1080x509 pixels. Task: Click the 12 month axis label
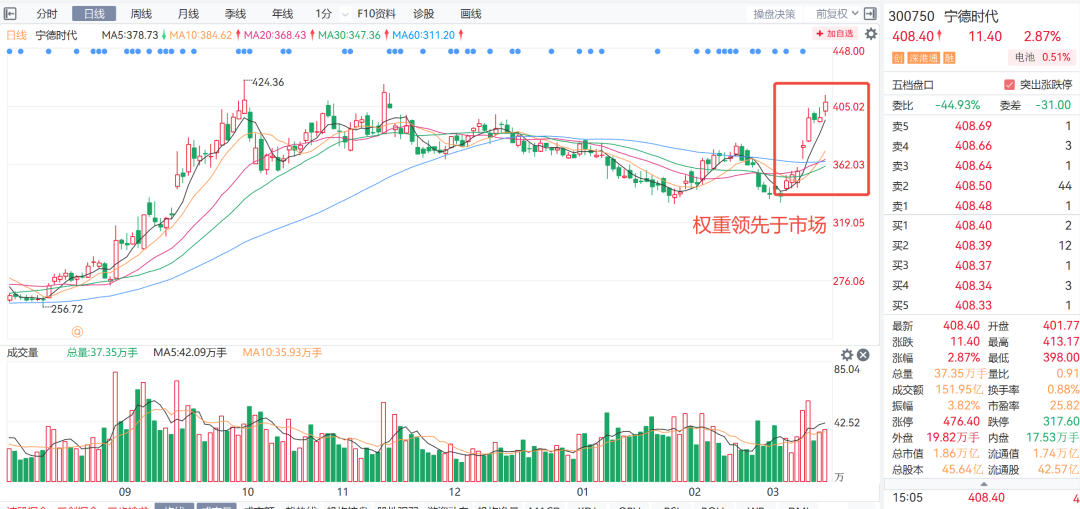[454, 492]
